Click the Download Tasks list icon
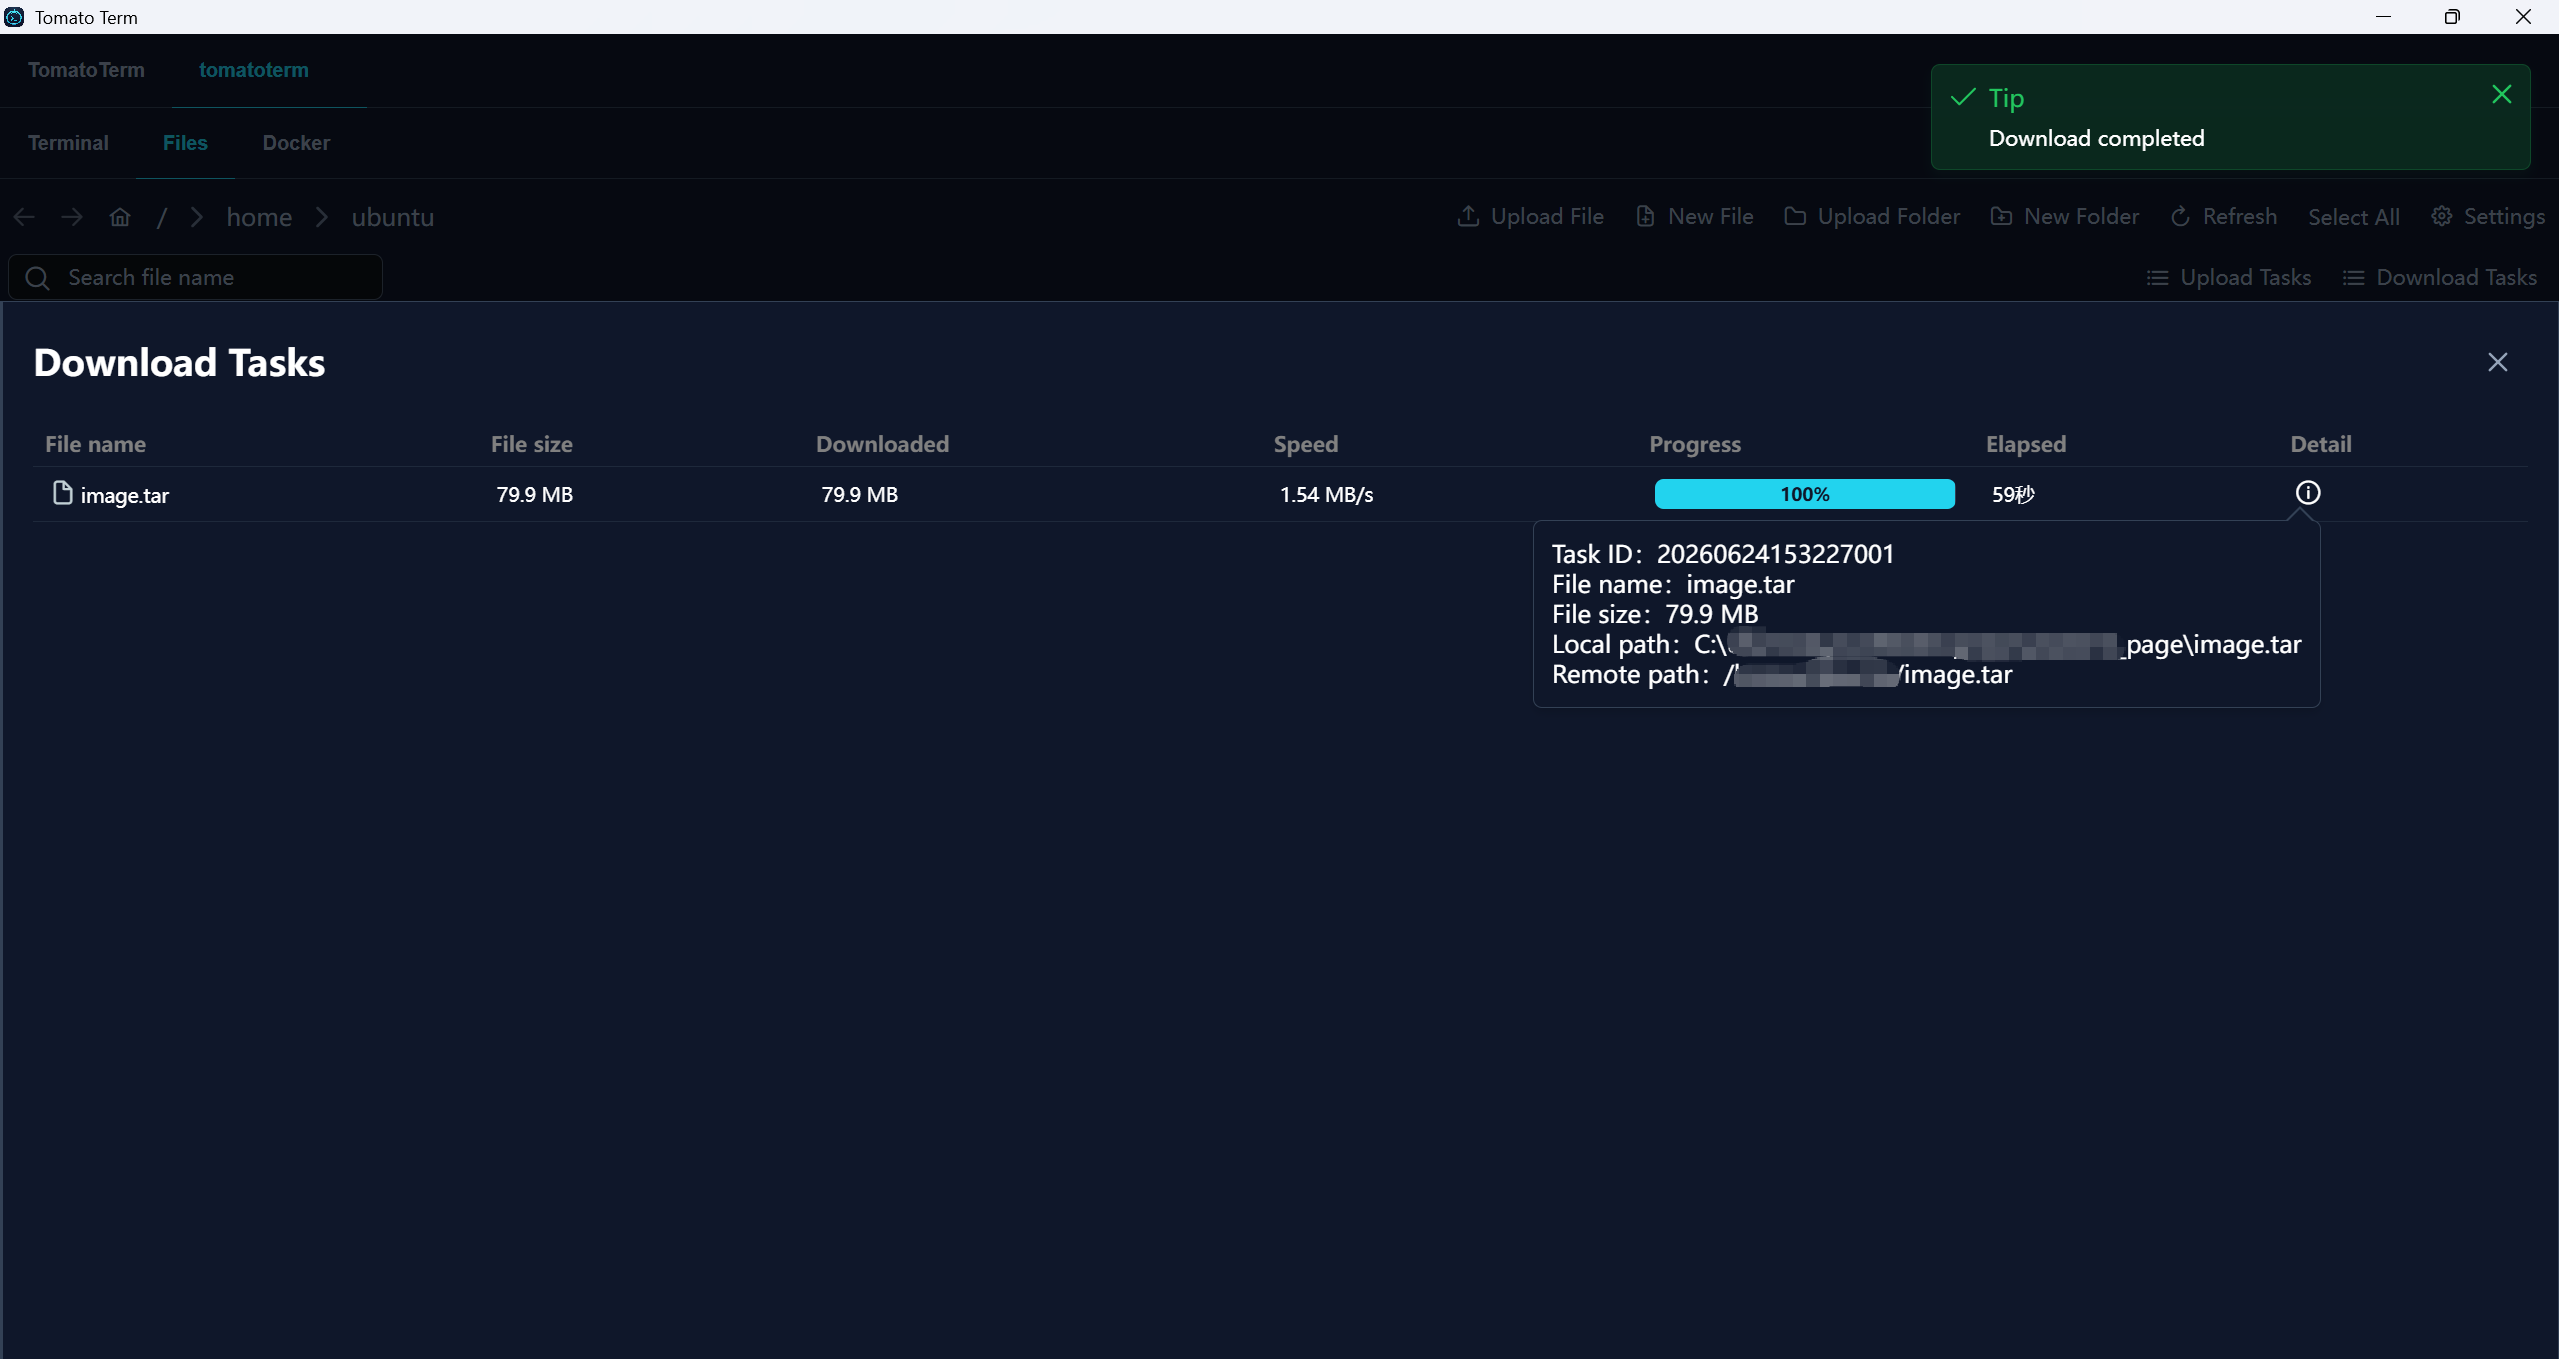This screenshot has width=2559, height=1359. pyautogui.click(x=2353, y=277)
